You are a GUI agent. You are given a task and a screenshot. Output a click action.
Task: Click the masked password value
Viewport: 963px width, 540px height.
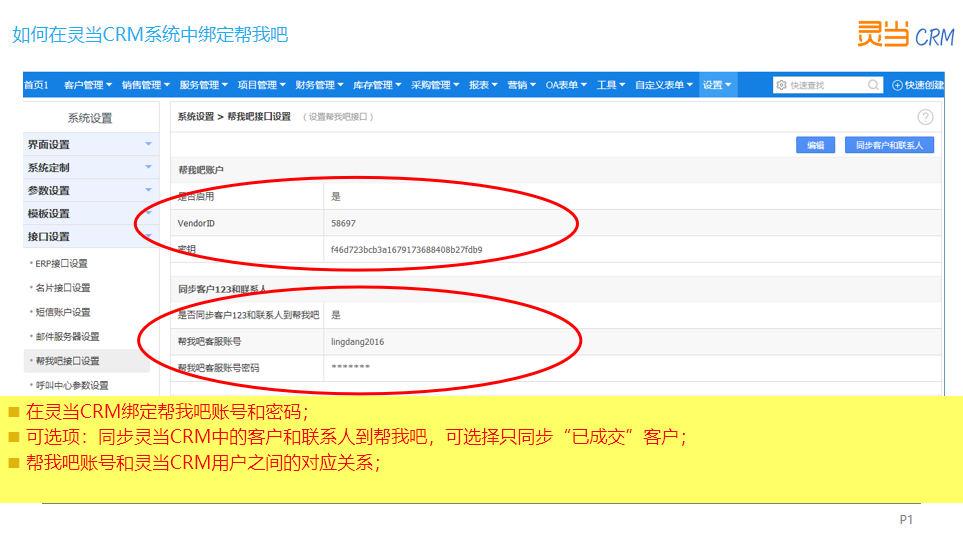pos(351,367)
